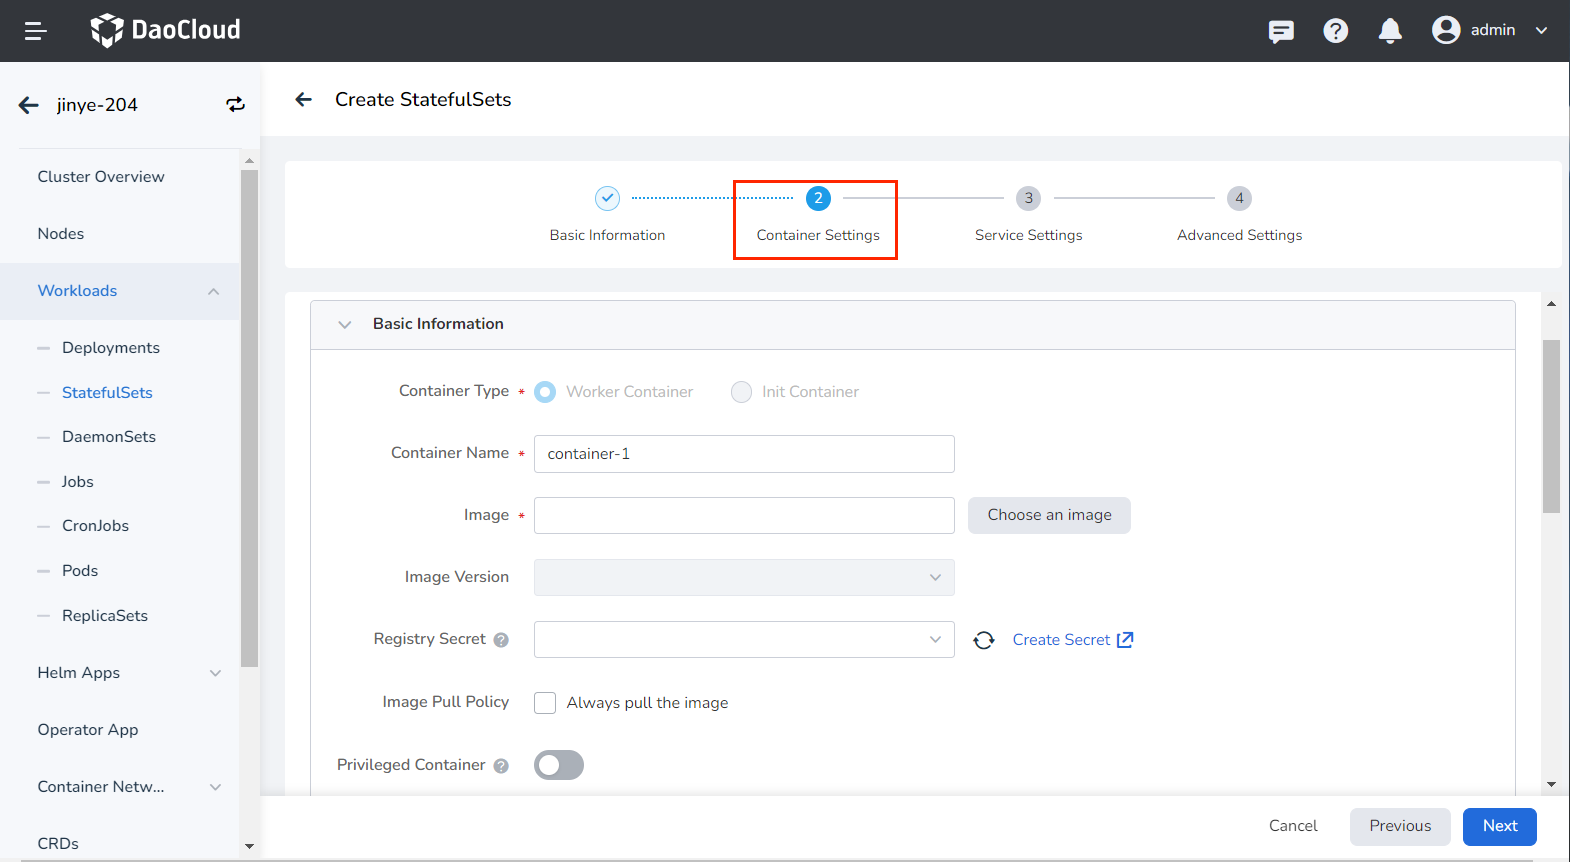Click the form's vertical scrollbar
This screenshot has height=862, width=1570.
click(1551, 426)
